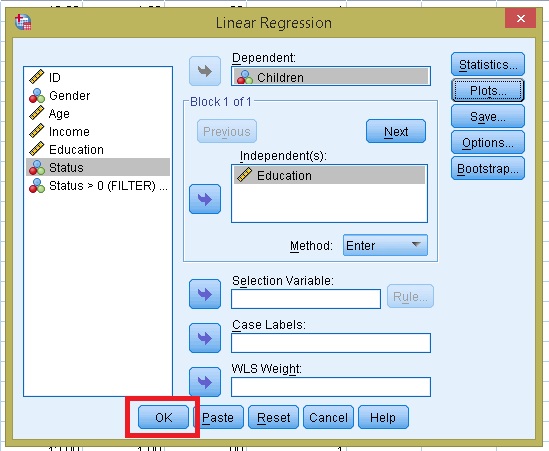
Task: Select the Income variable in list
Action: [98, 132]
